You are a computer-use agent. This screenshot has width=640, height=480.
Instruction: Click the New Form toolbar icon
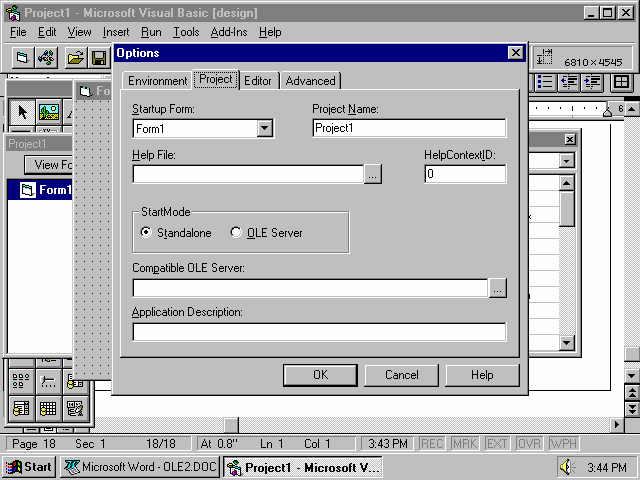[x=22, y=58]
